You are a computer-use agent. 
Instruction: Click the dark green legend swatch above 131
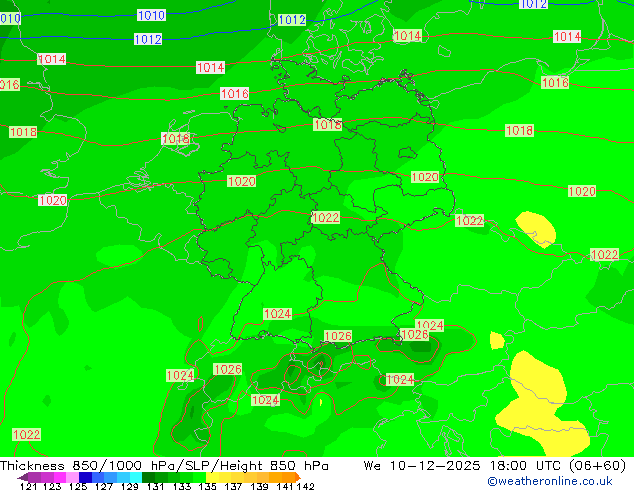148,477
